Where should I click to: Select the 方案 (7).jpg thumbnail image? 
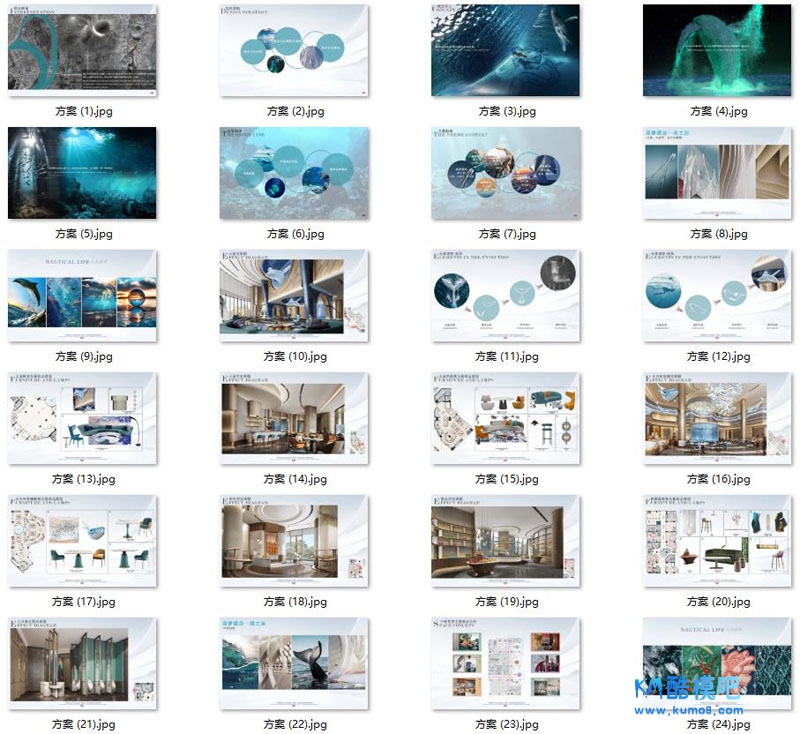[506, 173]
